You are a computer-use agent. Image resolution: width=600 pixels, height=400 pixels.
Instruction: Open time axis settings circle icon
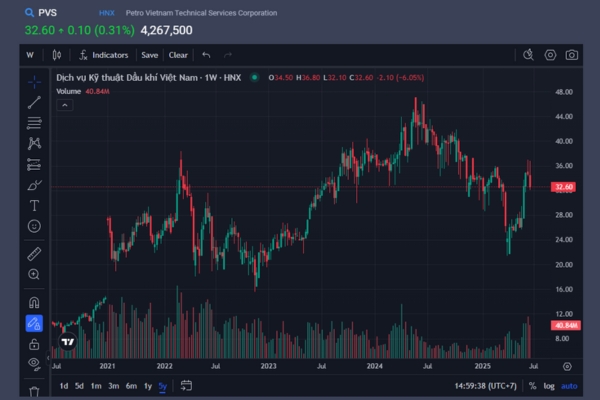point(567,366)
